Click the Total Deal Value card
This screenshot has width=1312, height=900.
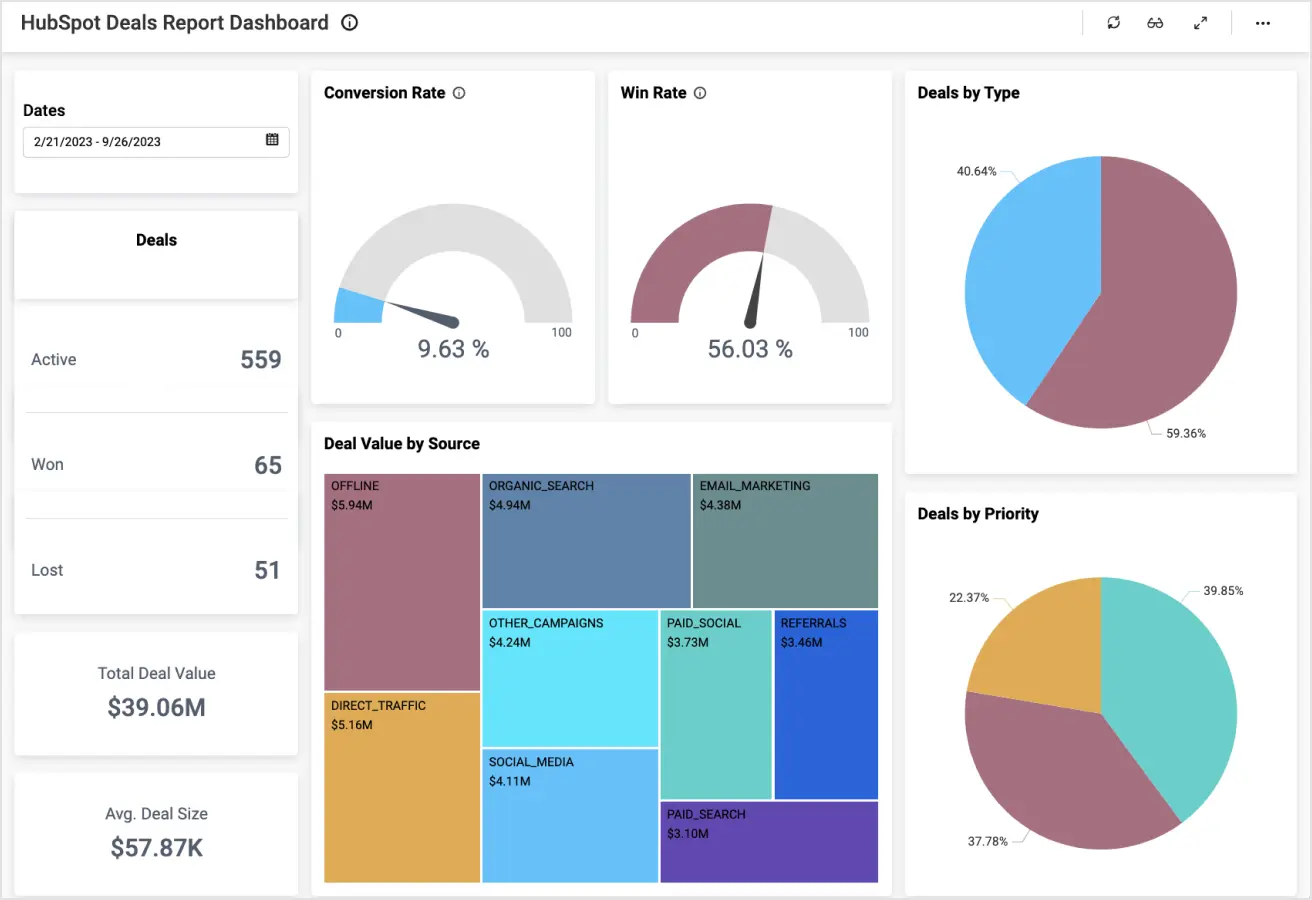coord(155,693)
